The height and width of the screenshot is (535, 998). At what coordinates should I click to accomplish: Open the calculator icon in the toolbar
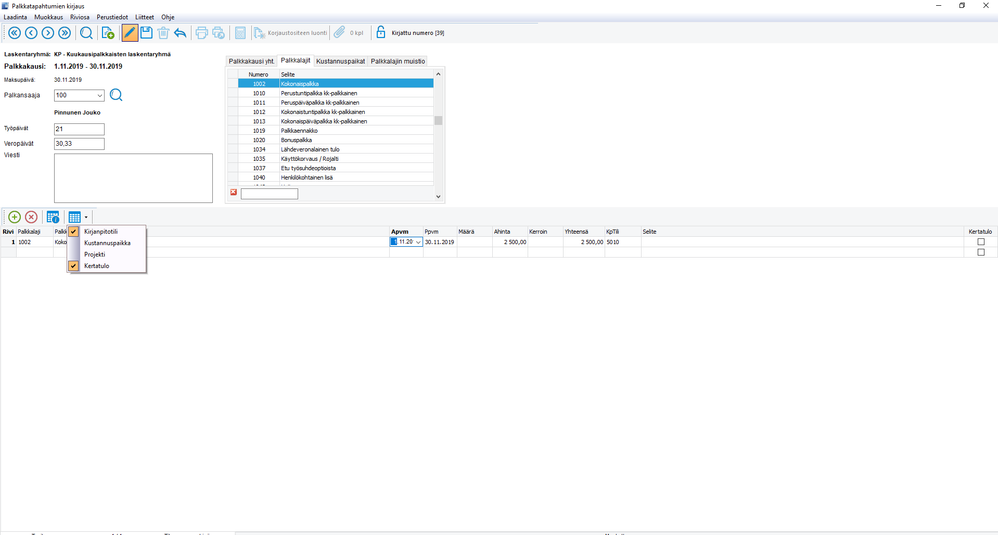[x=240, y=33]
